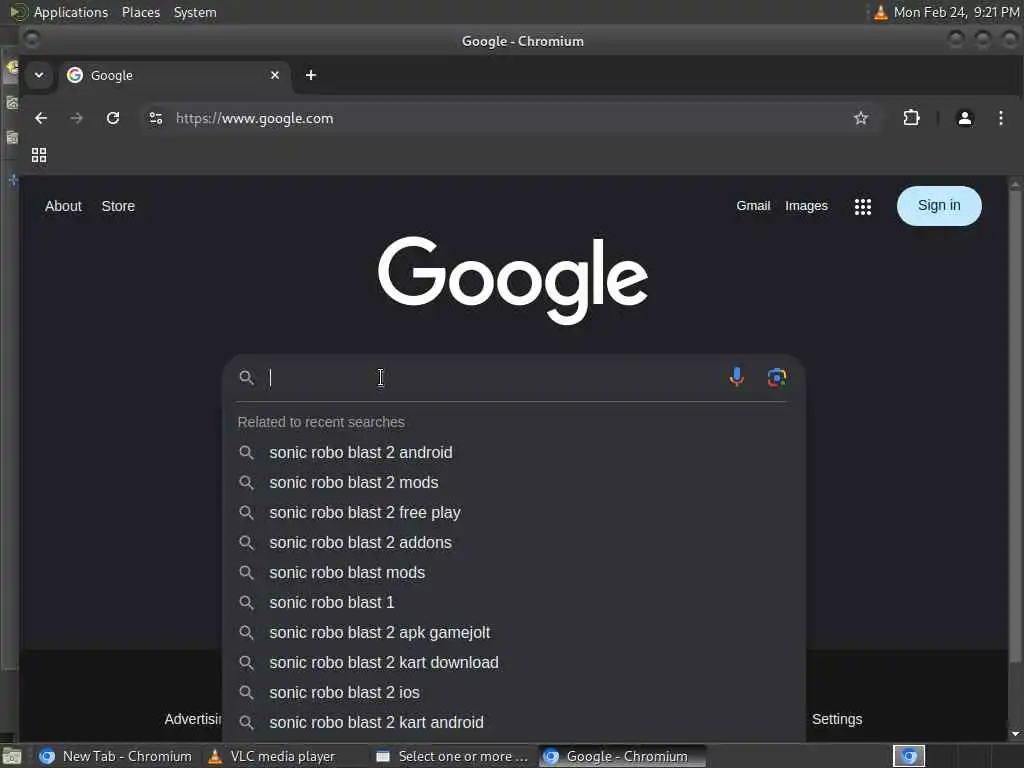Open the Settings link in footer
The width and height of the screenshot is (1024, 768).
pyautogui.click(x=837, y=719)
